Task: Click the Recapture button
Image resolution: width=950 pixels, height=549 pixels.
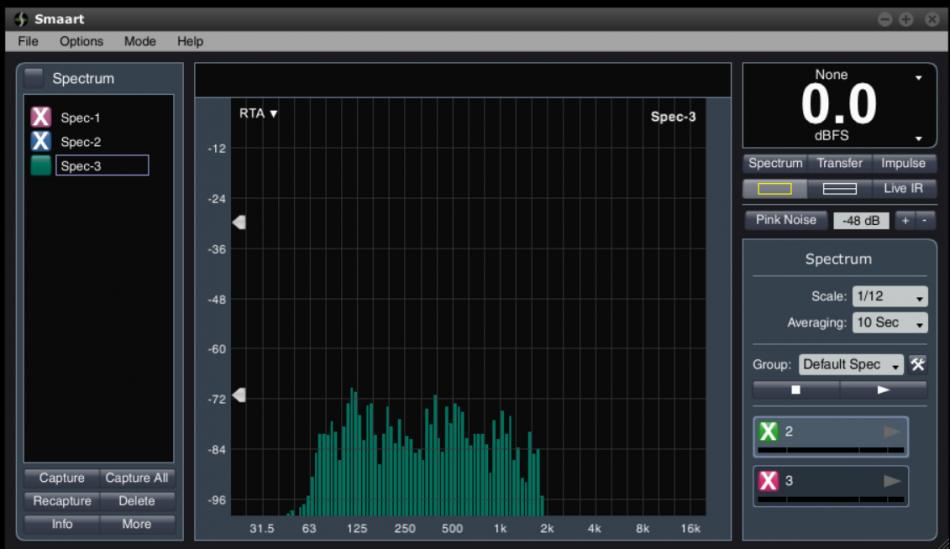Action: 62,501
